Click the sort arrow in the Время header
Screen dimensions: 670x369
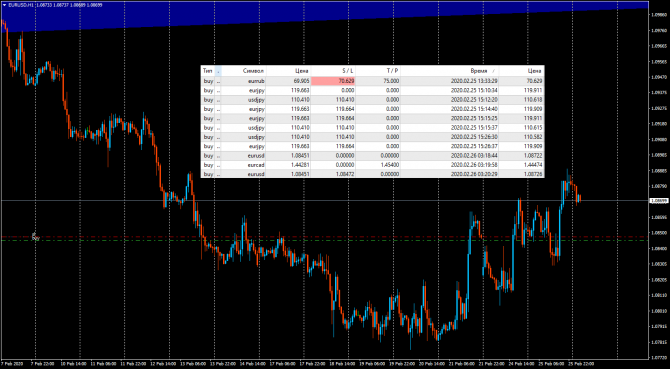click(x=494, y=71)
